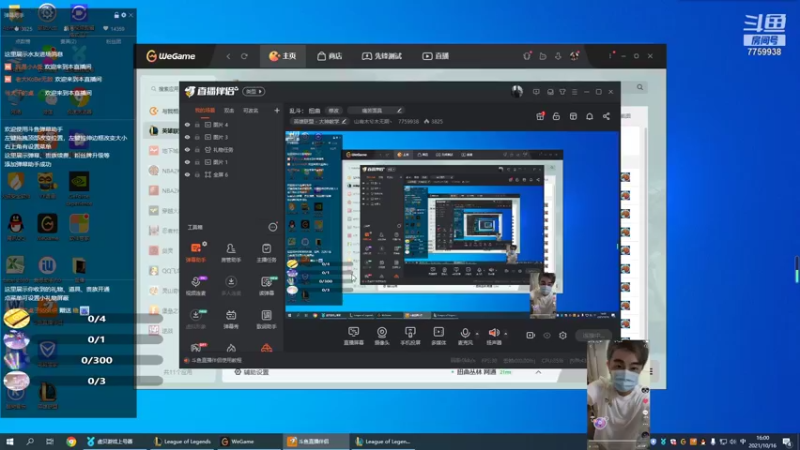The height and width of the screenshot is (450, 800).
Task: Click the streaming preview canvas
Action: pyautogui.click(x=452, y=225)
